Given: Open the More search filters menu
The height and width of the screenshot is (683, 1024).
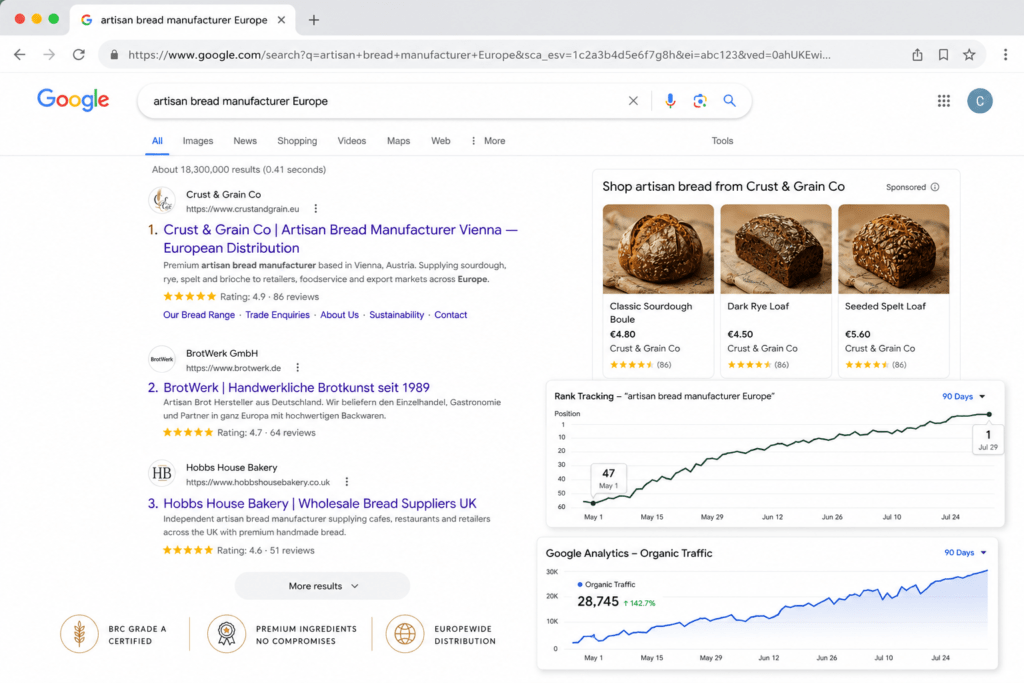Looking at the screenshot, I should coord(488,141).
